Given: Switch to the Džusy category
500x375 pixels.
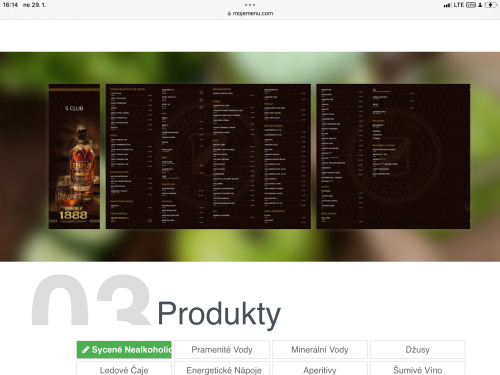Looking at the screenshot, I should pos(418,350).
